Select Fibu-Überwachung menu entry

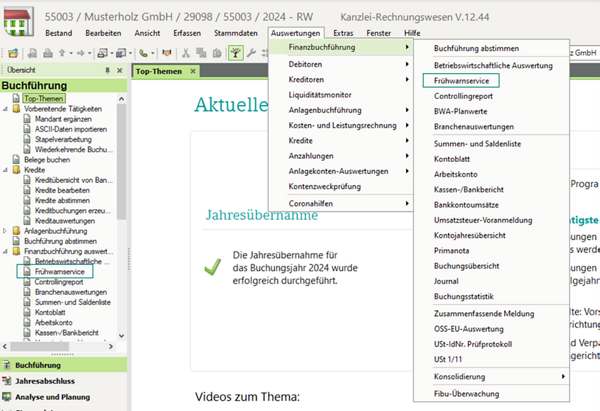(492, 394)
